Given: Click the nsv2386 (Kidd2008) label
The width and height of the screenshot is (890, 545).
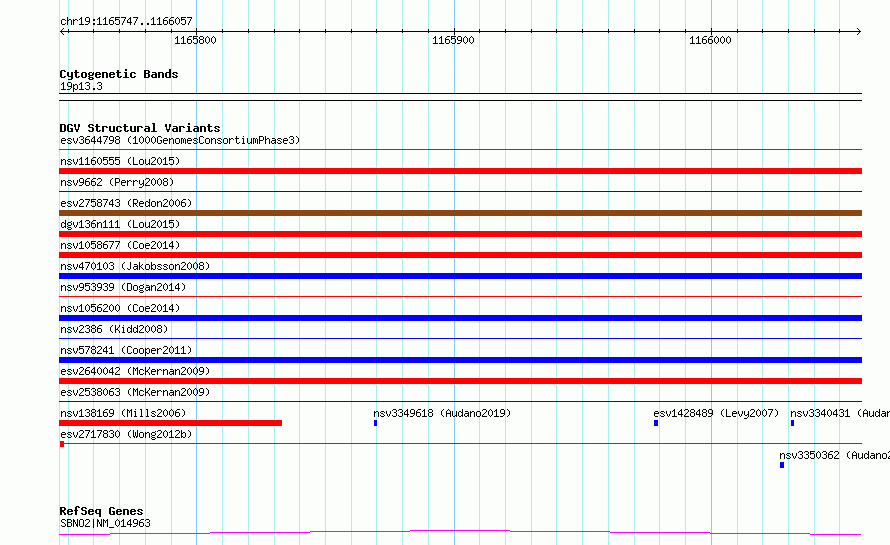Looking at the screenshot, I should [114, 329].
